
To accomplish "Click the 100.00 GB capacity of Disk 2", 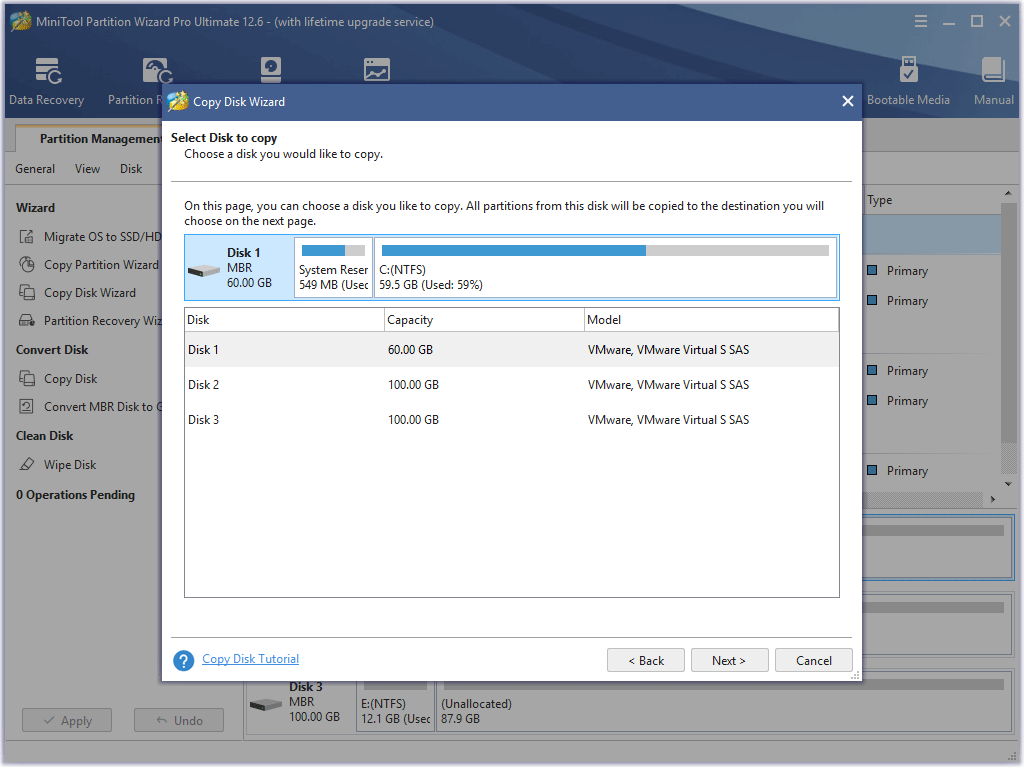I will [413, 385].
